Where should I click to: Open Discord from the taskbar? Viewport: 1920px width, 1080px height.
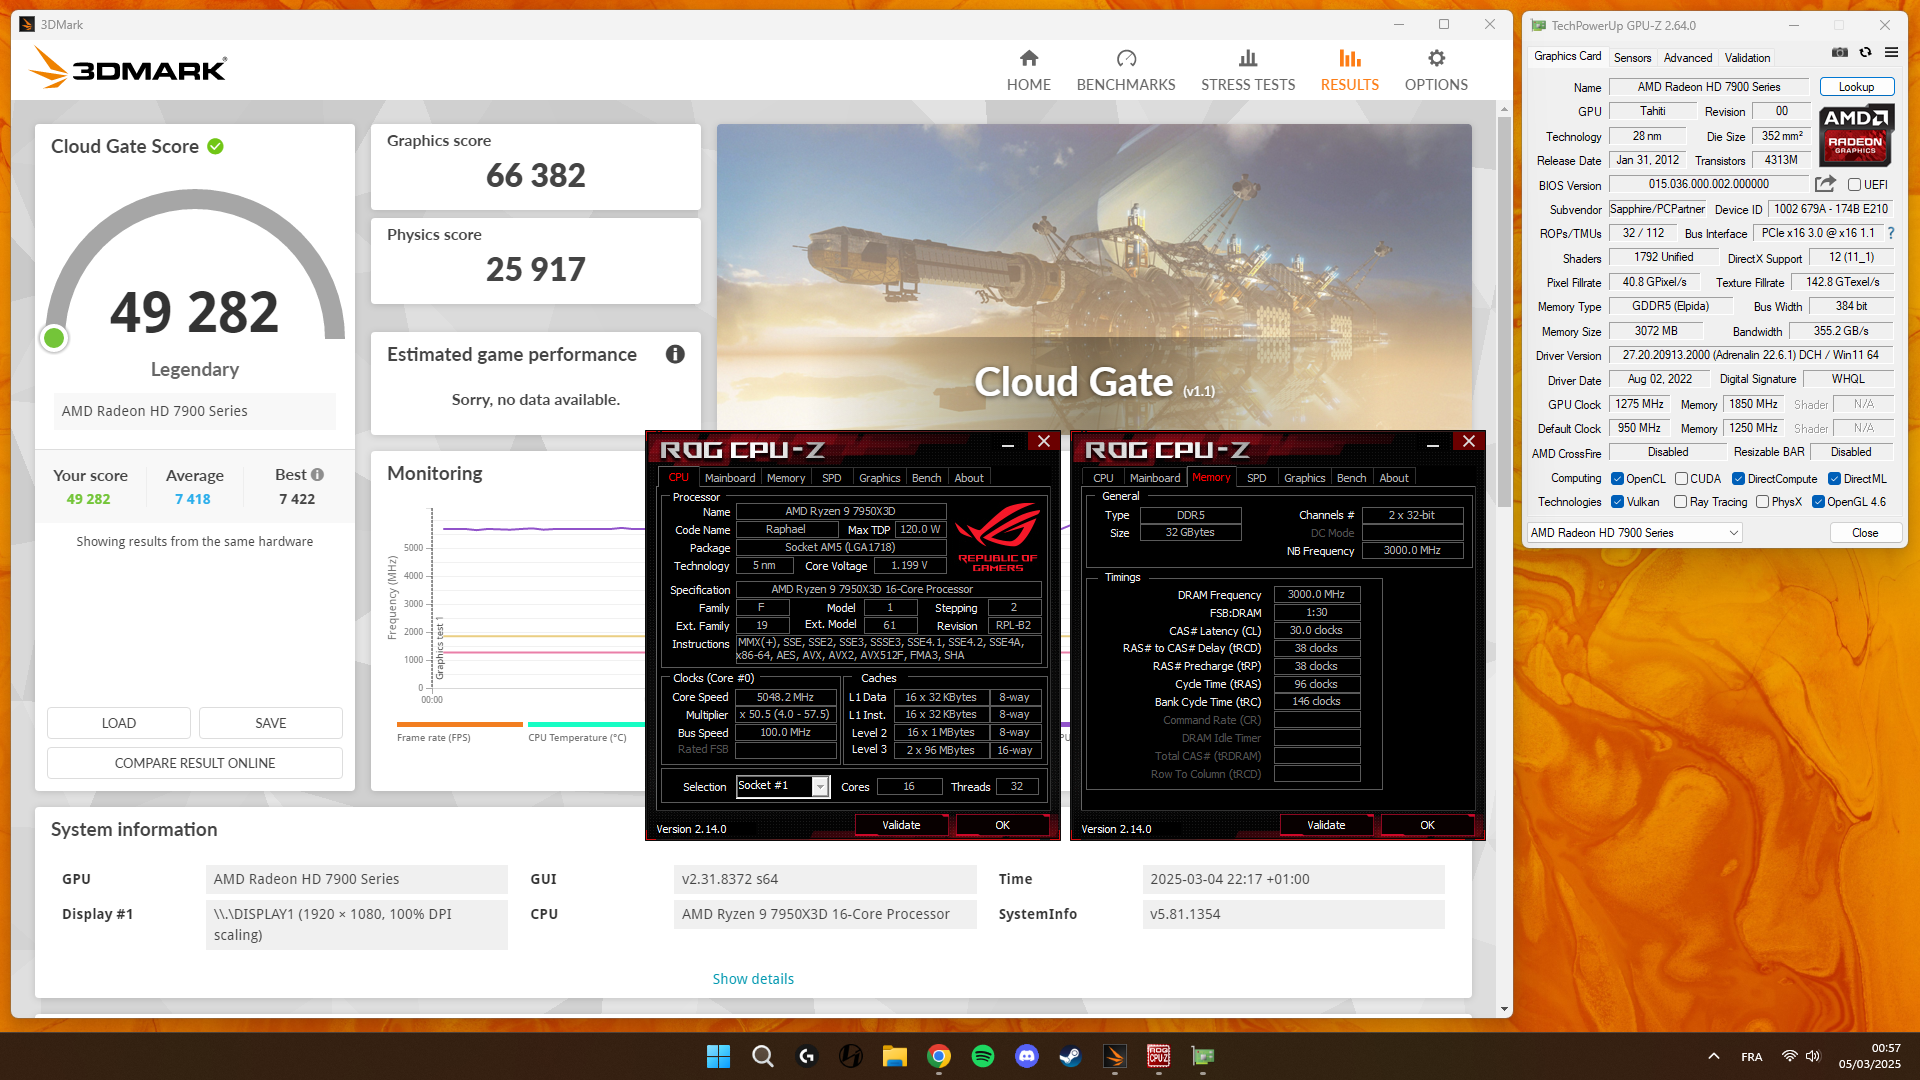(x=1026, y=1056)
